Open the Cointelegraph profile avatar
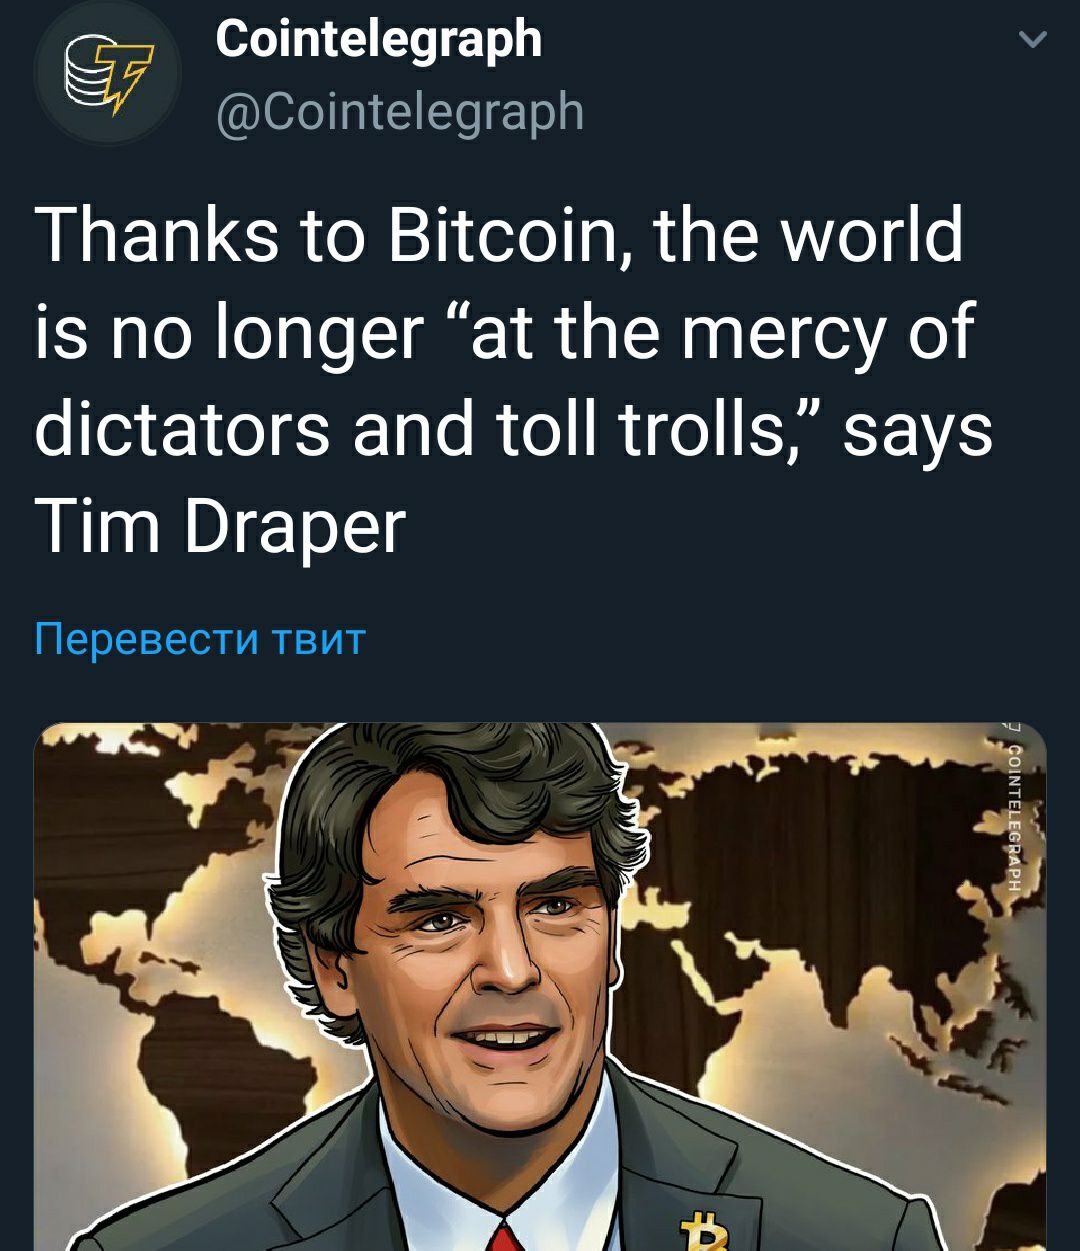 pos(107,74)
